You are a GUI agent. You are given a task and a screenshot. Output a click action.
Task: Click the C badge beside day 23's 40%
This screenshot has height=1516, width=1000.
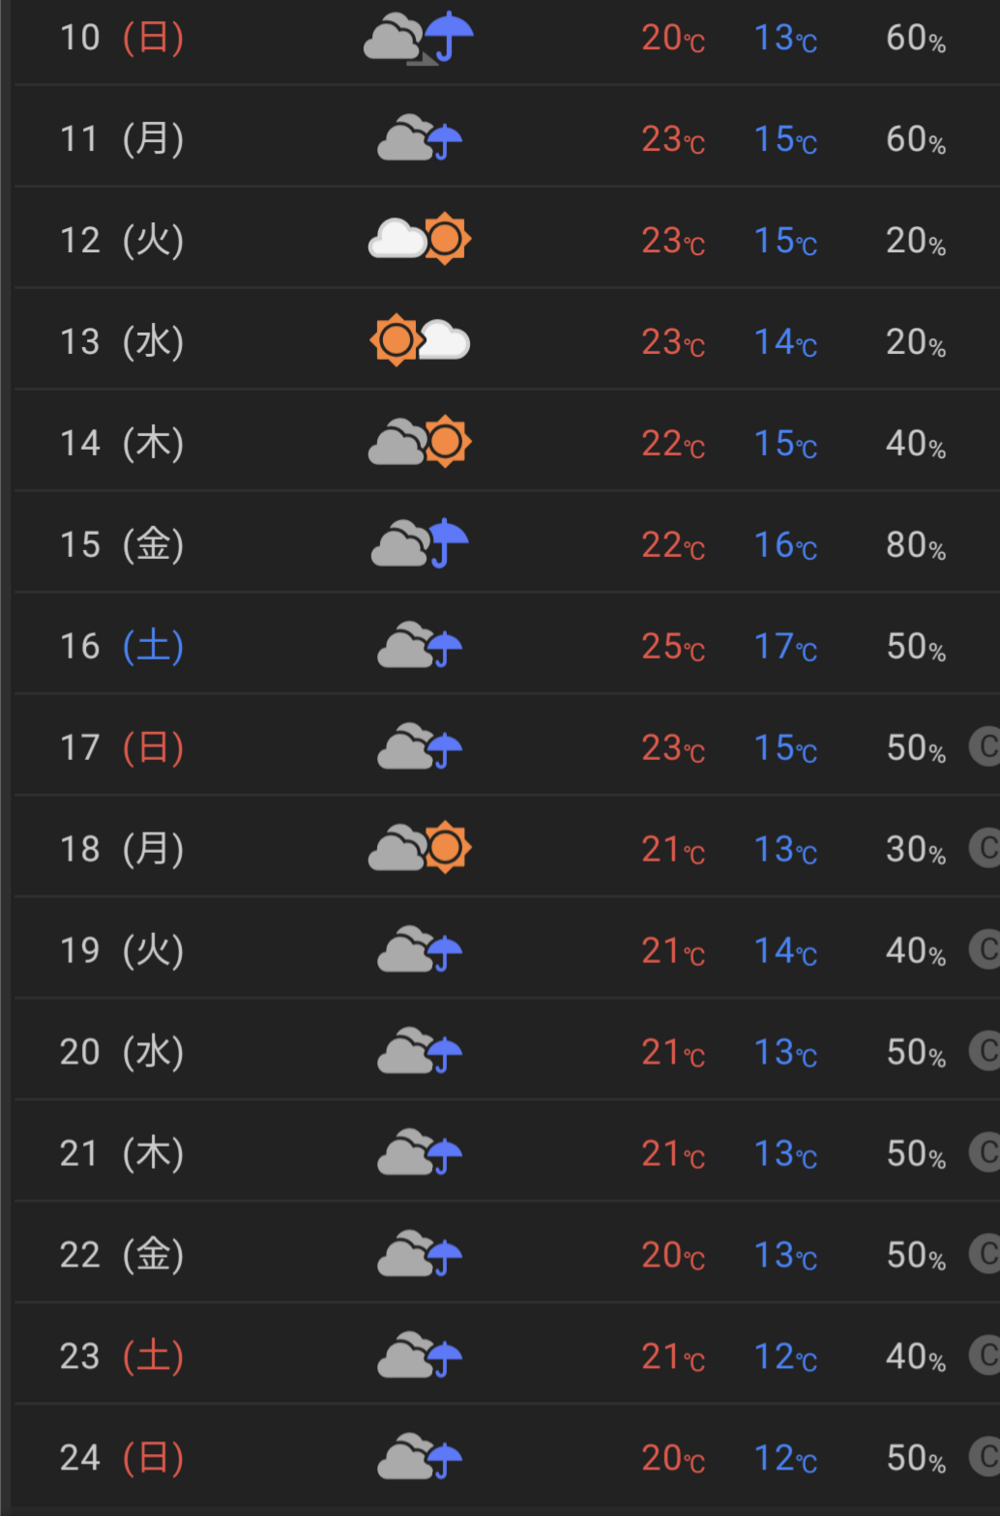(986, 1356)
